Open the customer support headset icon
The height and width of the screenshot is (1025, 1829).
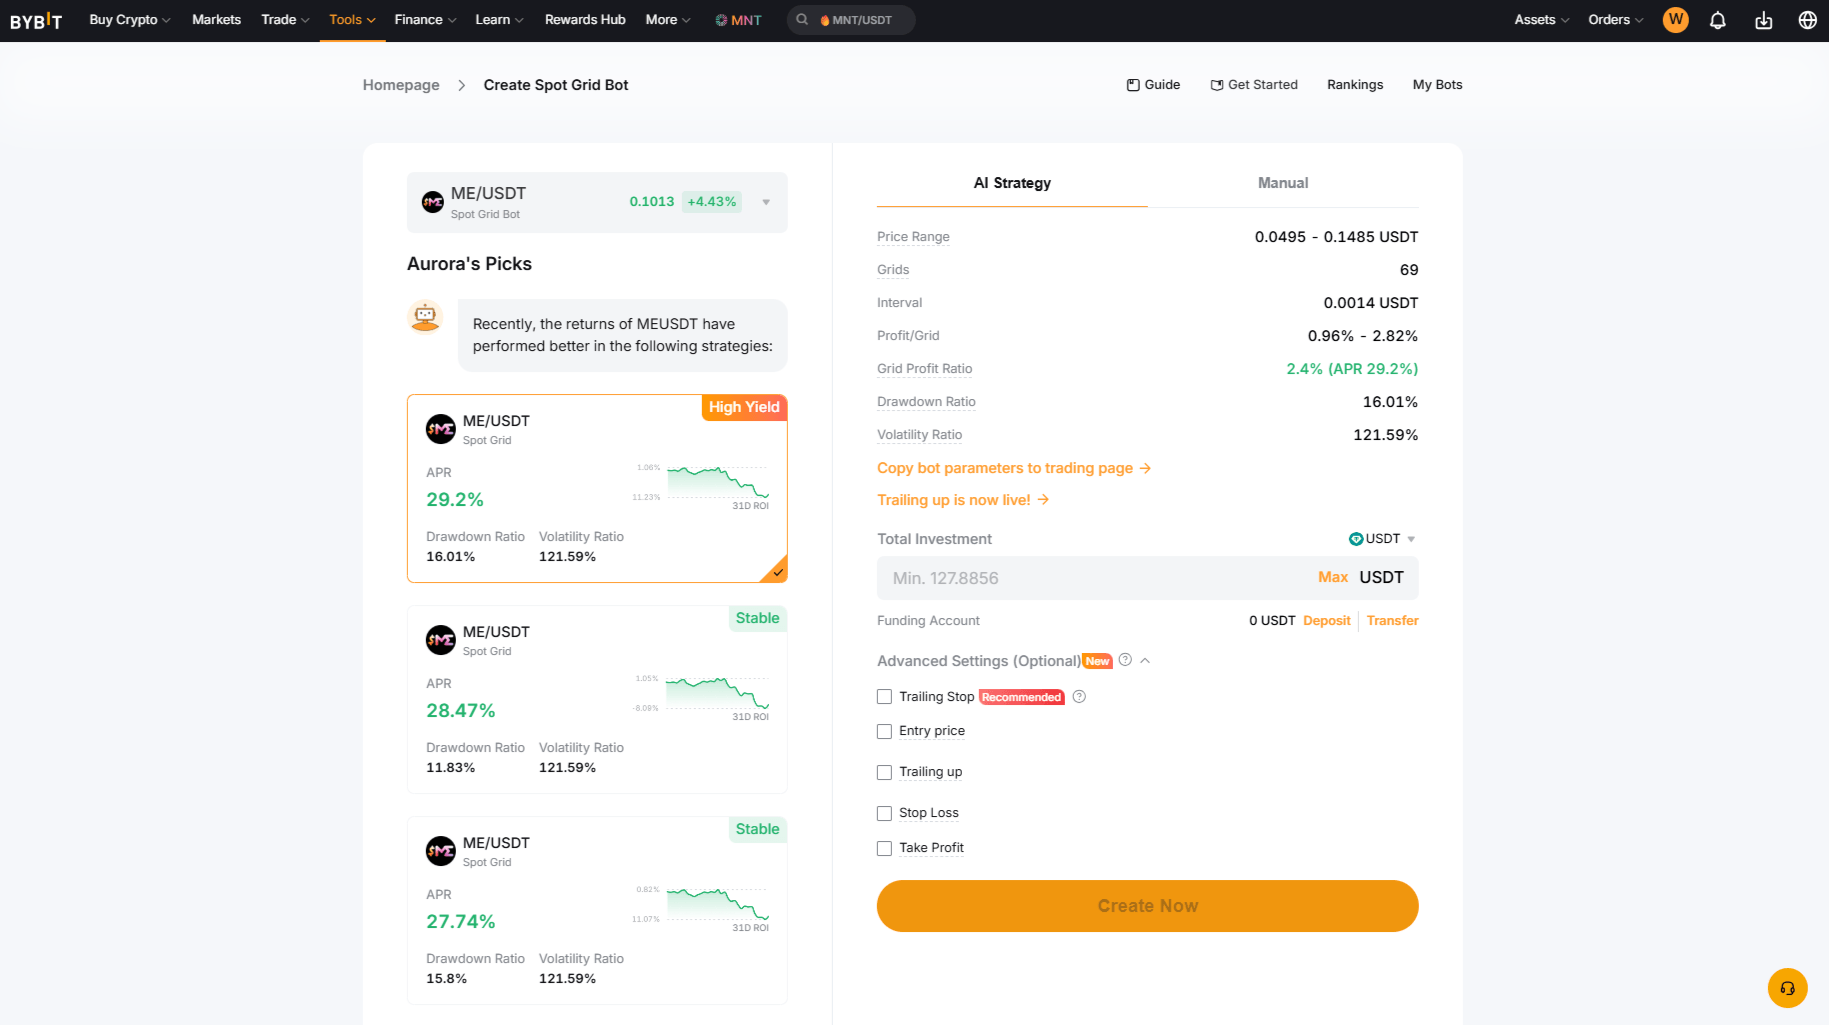[x=1787, y=988]
